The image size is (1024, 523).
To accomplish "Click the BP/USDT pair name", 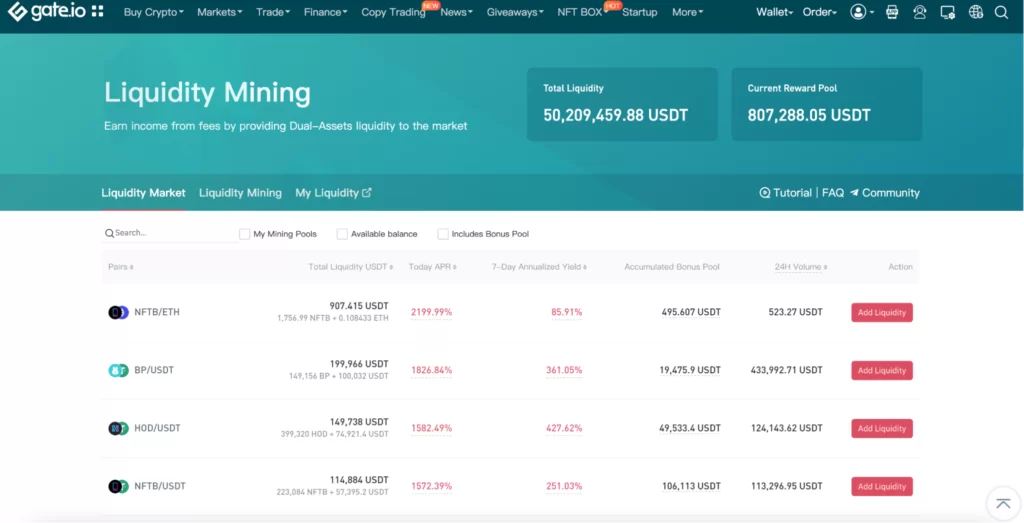I will (x=154, y=370).
